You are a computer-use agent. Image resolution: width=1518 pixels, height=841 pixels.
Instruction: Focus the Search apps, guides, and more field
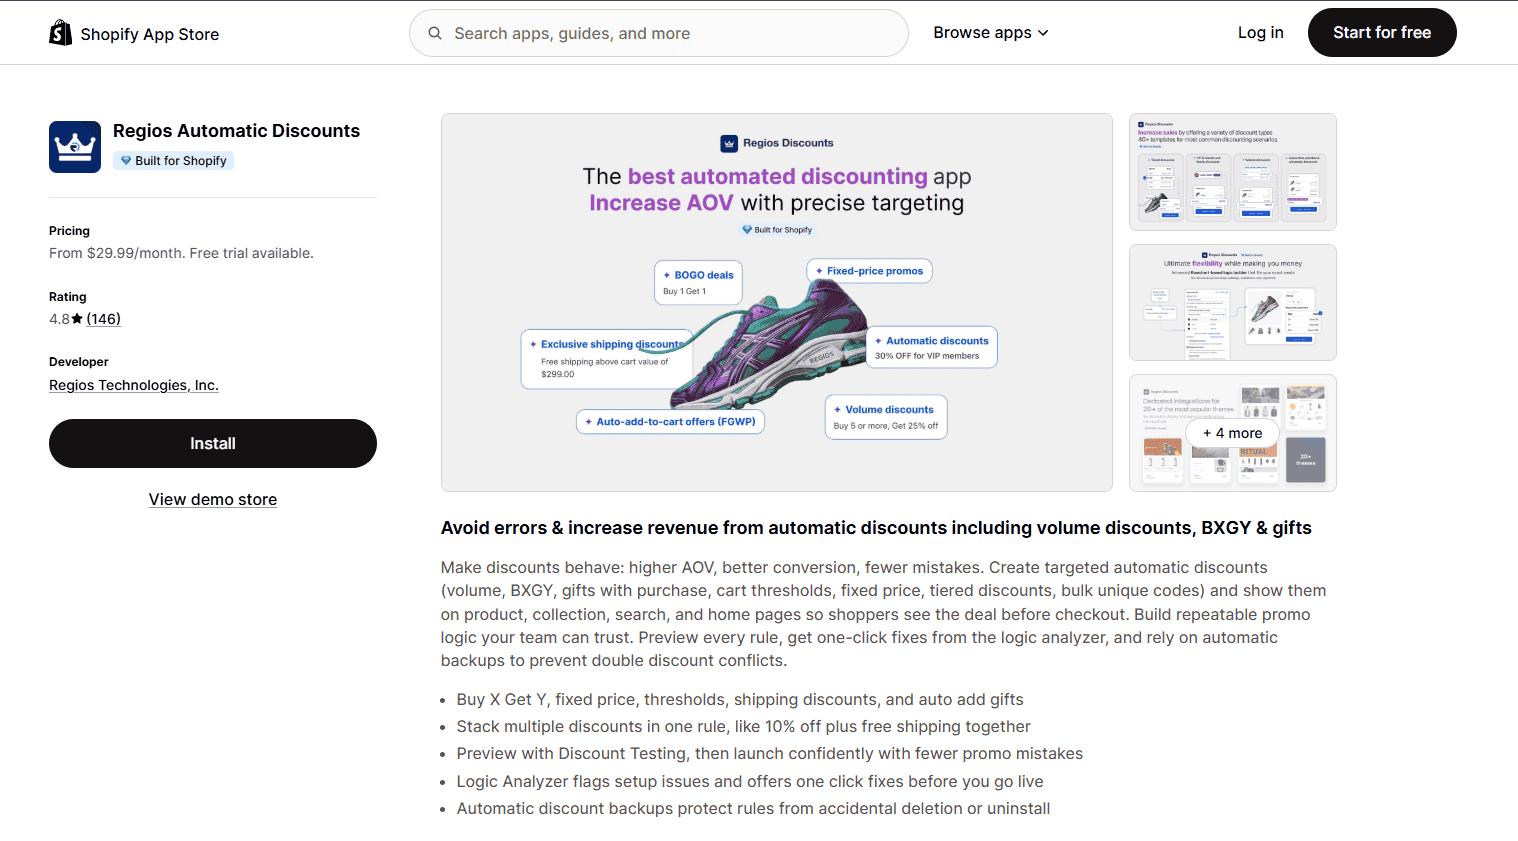coord(659,33)
